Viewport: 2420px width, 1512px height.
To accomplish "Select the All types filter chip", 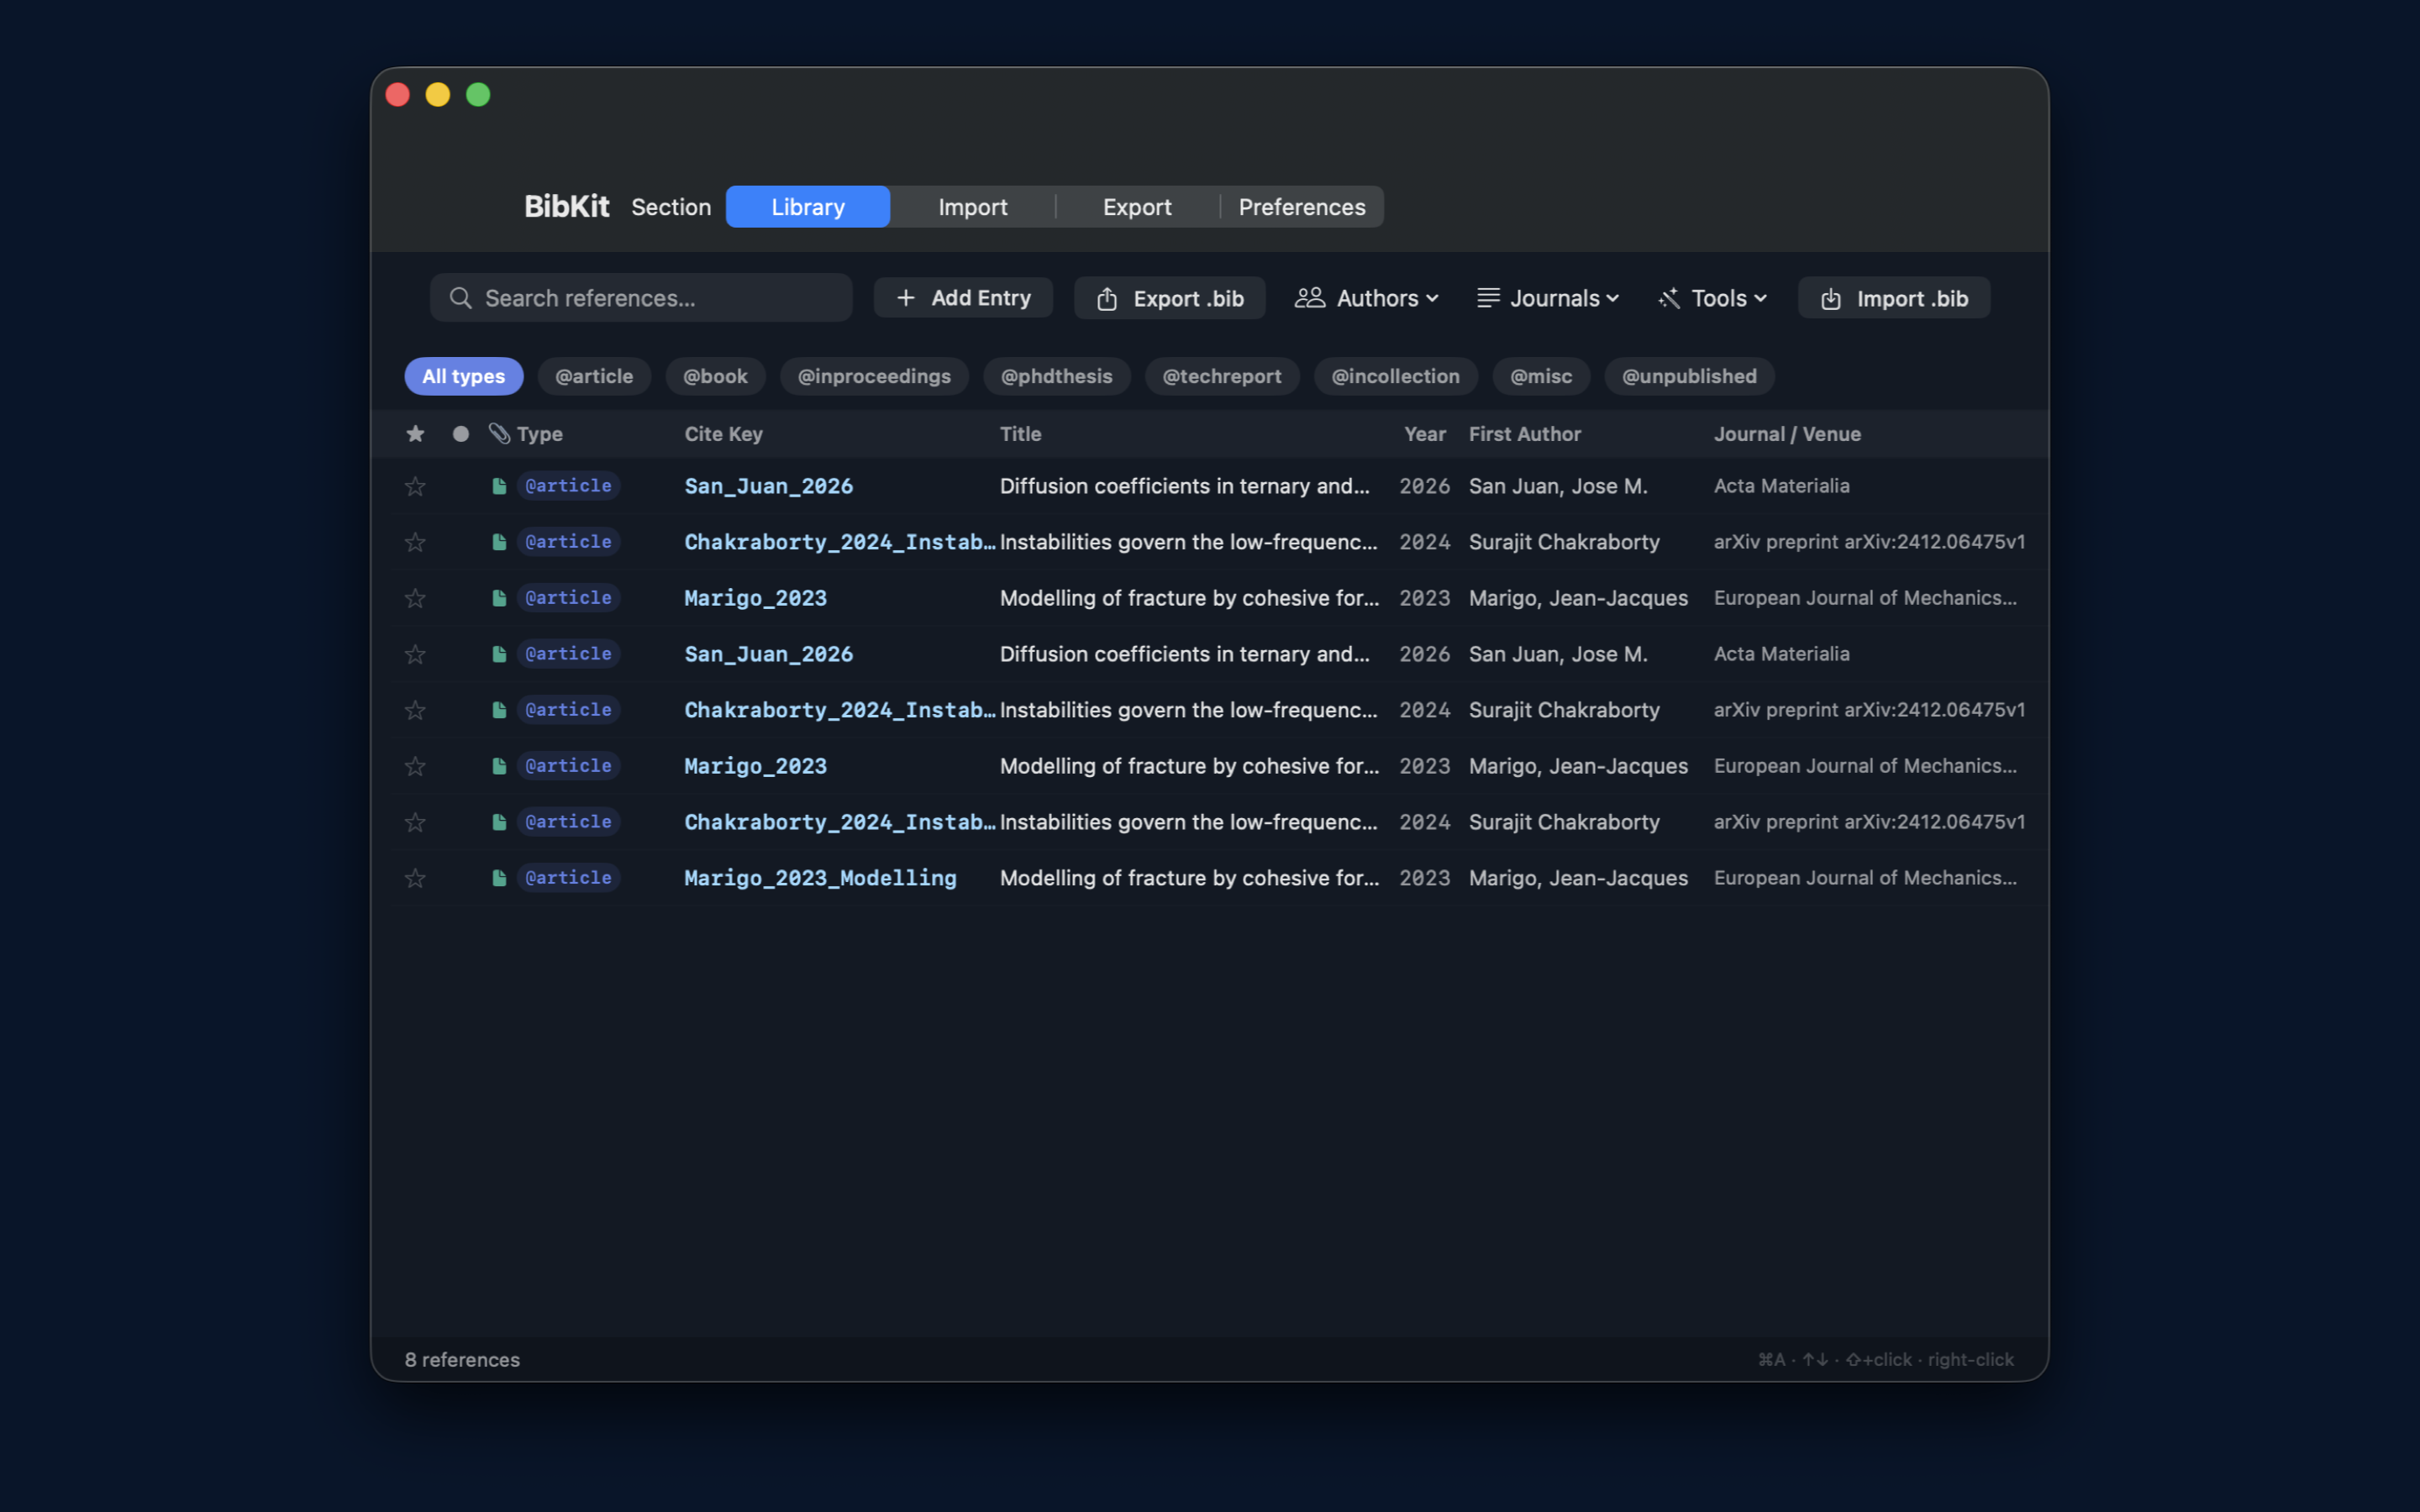I will (x=464, y=376).
